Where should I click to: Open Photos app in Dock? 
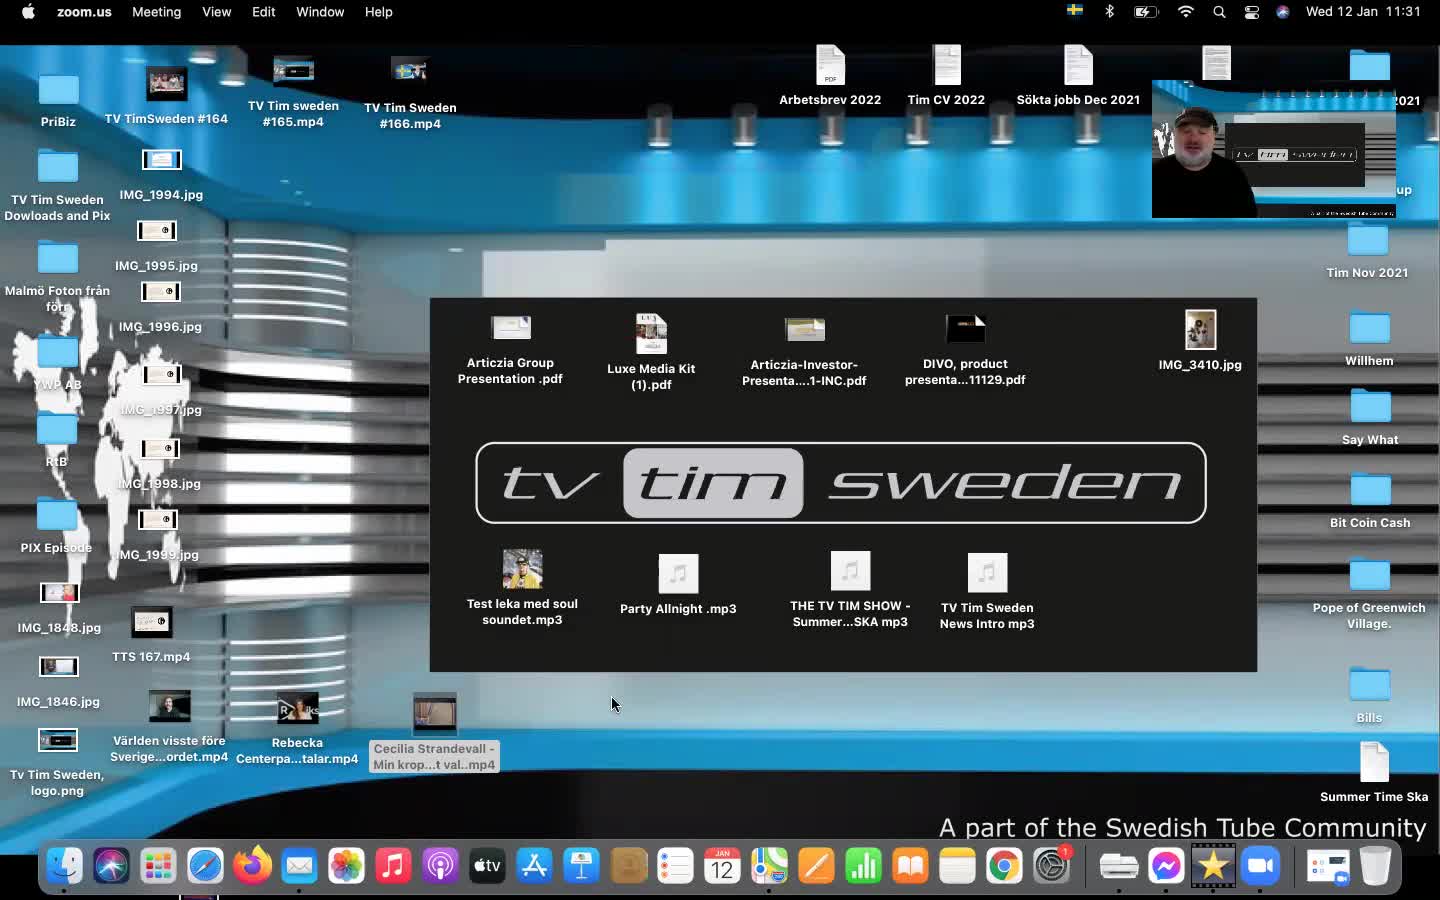pos(346,866)
